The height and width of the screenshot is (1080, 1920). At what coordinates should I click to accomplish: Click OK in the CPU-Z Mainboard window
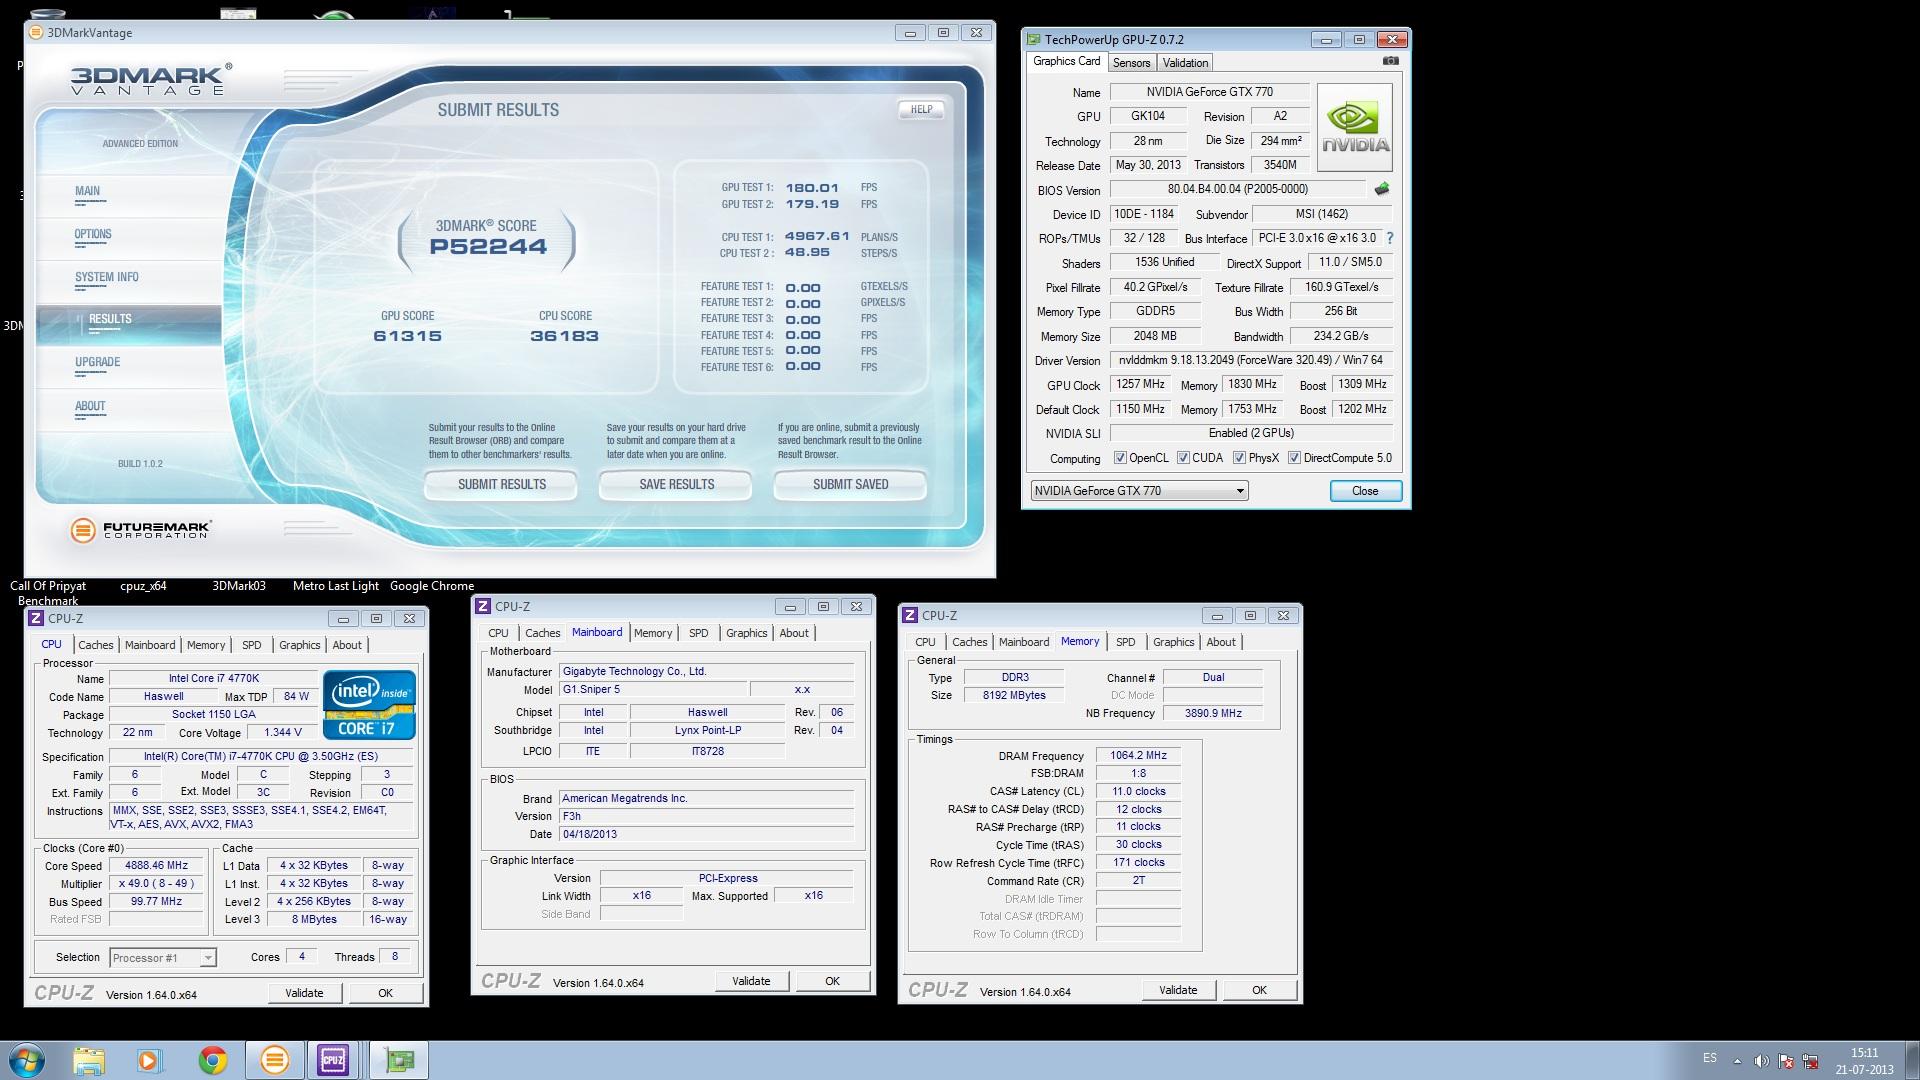coord(832,981)
